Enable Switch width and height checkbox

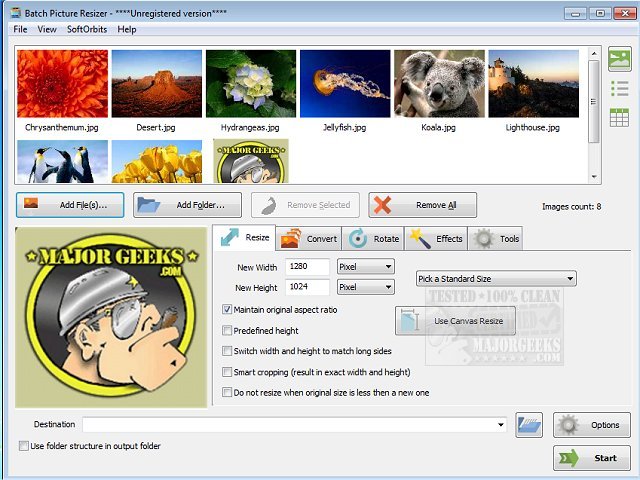pos(227,351)
